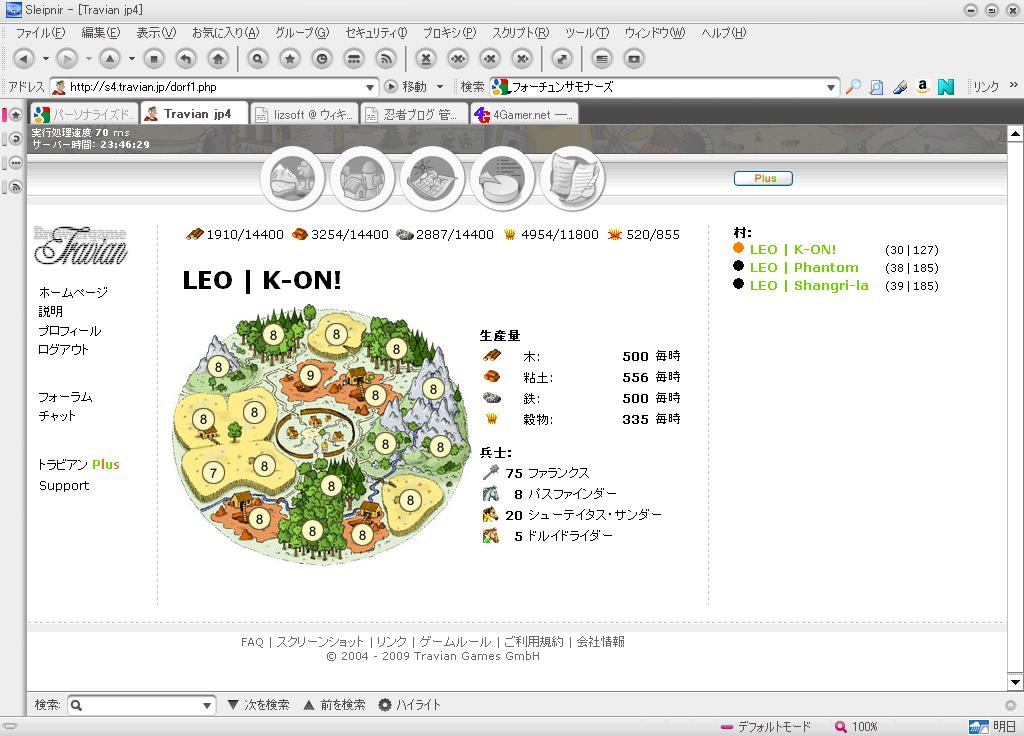This screenshot has width=1024, height=736.
Task: Open Travian map icon
Action: coord(432,178)
